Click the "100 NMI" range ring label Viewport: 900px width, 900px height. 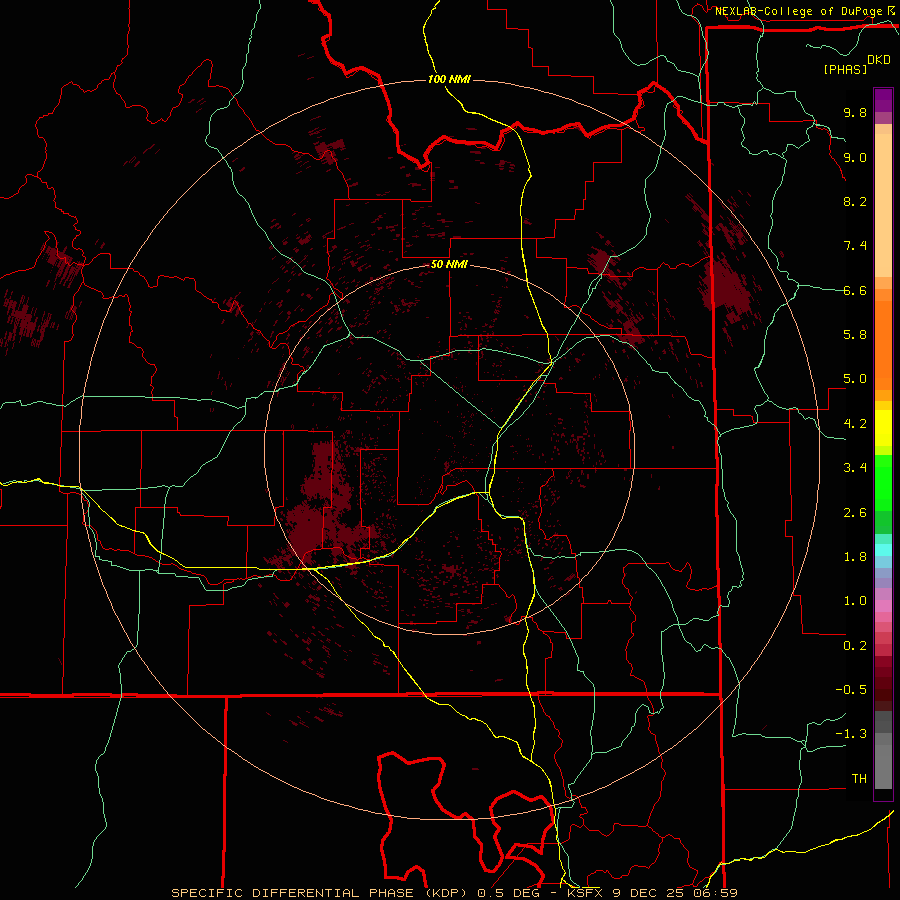point(449,79)
